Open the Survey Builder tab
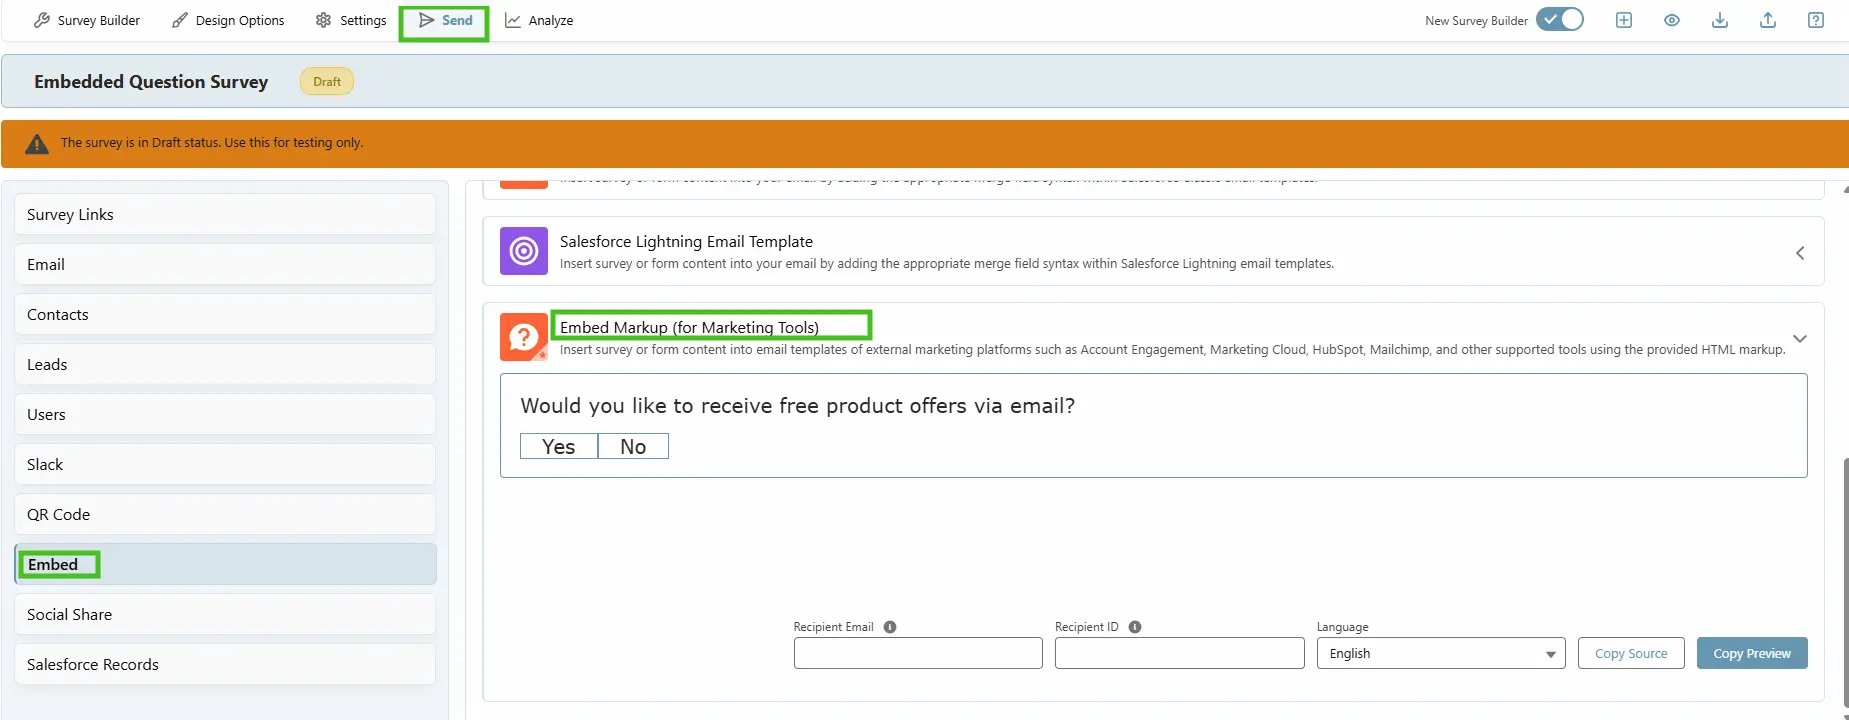This screenshot has width=1849, height=720. 87,20
